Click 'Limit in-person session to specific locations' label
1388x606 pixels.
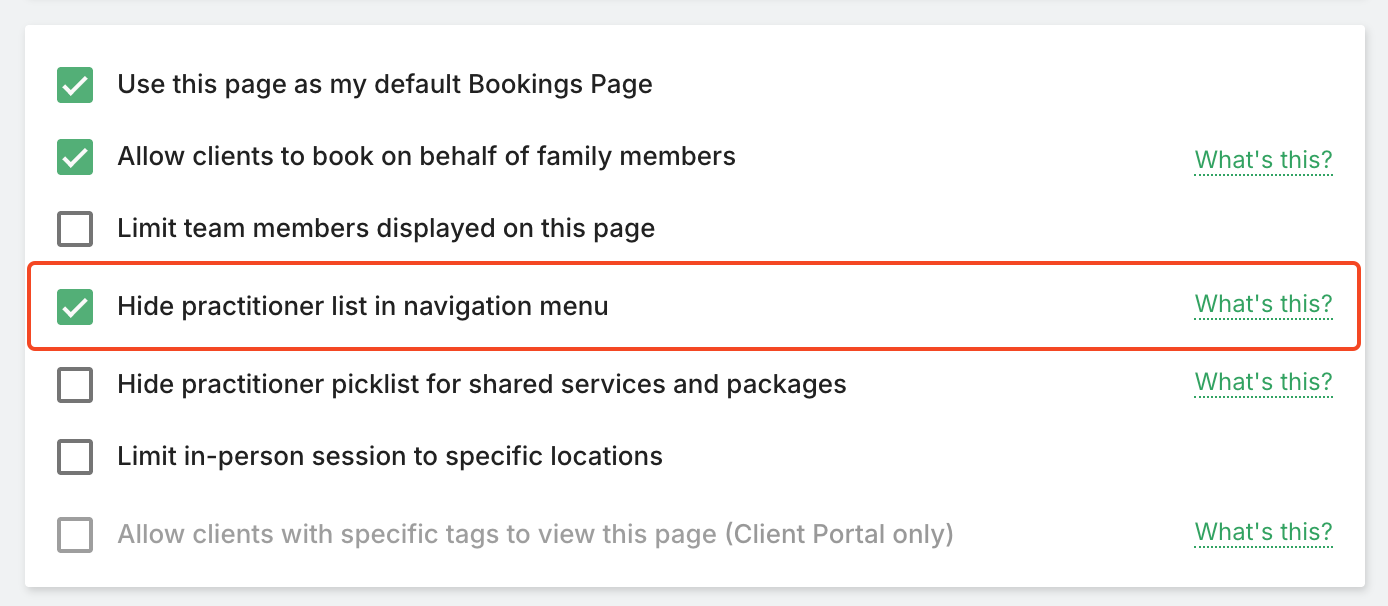pos(390,456)
